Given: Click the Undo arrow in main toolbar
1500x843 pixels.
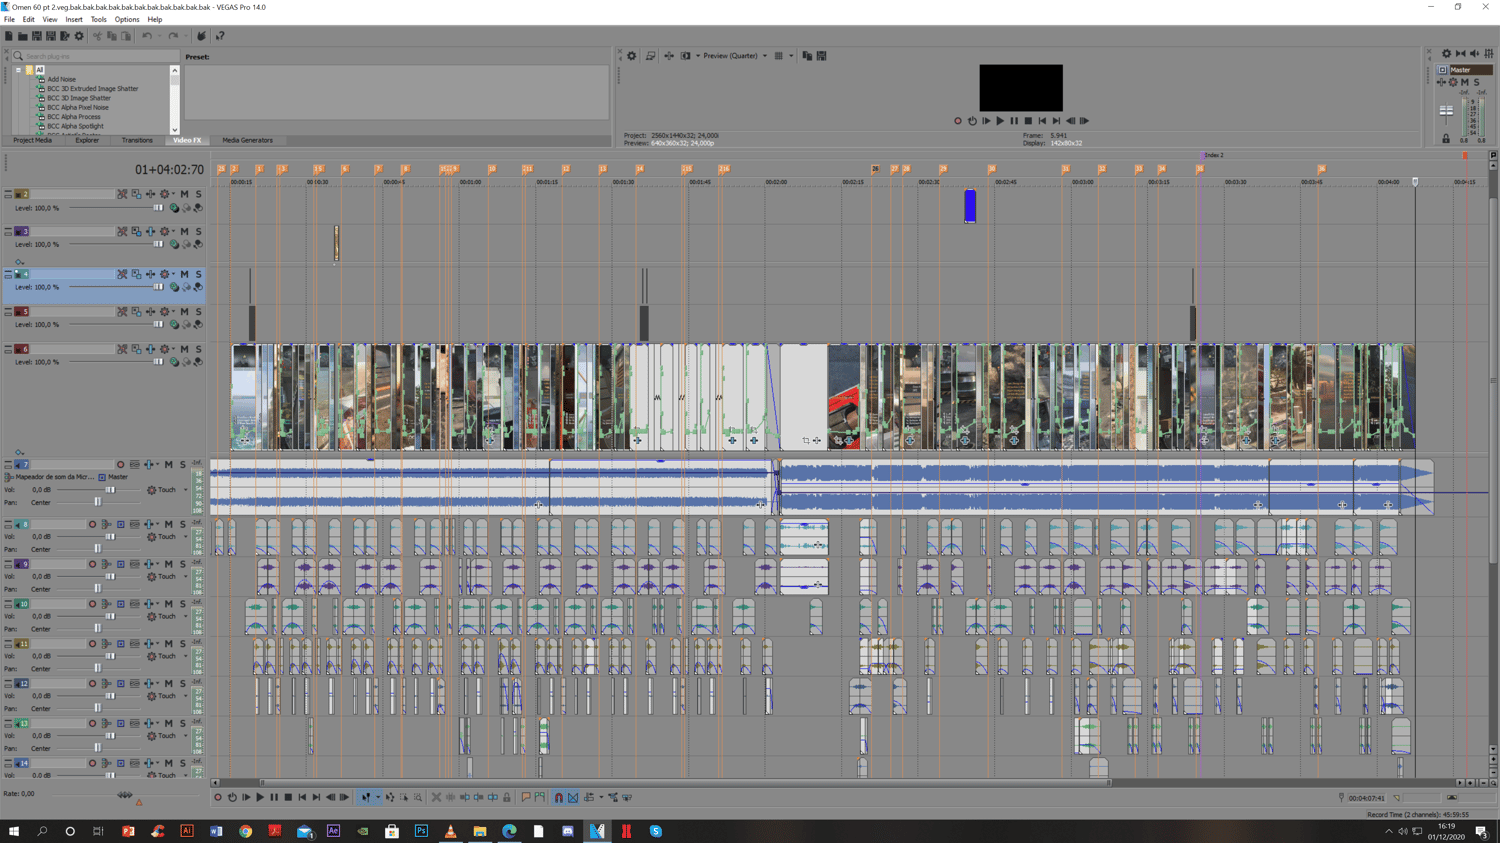Looking at the screenshot, I should tap(146, 36).
